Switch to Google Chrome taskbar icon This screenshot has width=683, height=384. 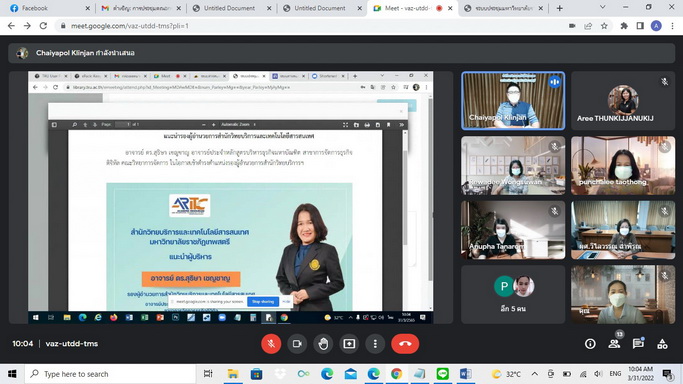396,374
